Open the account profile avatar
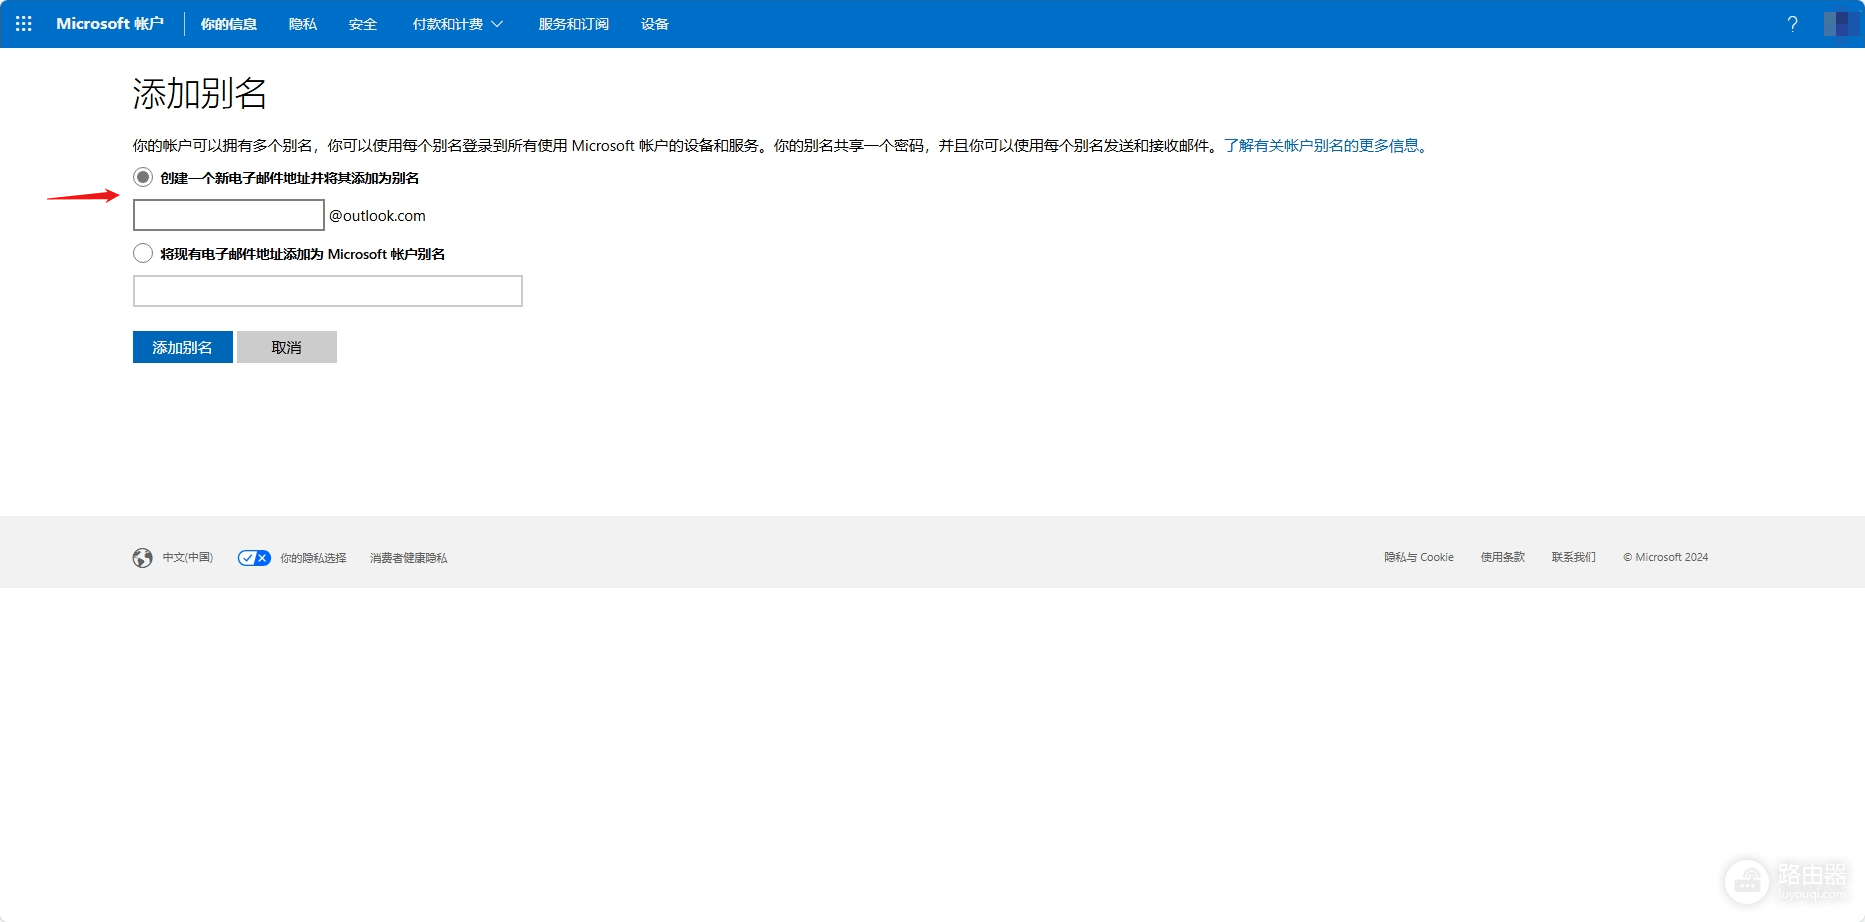Viewport: 1865px width, 922px height. [1841, 24]
